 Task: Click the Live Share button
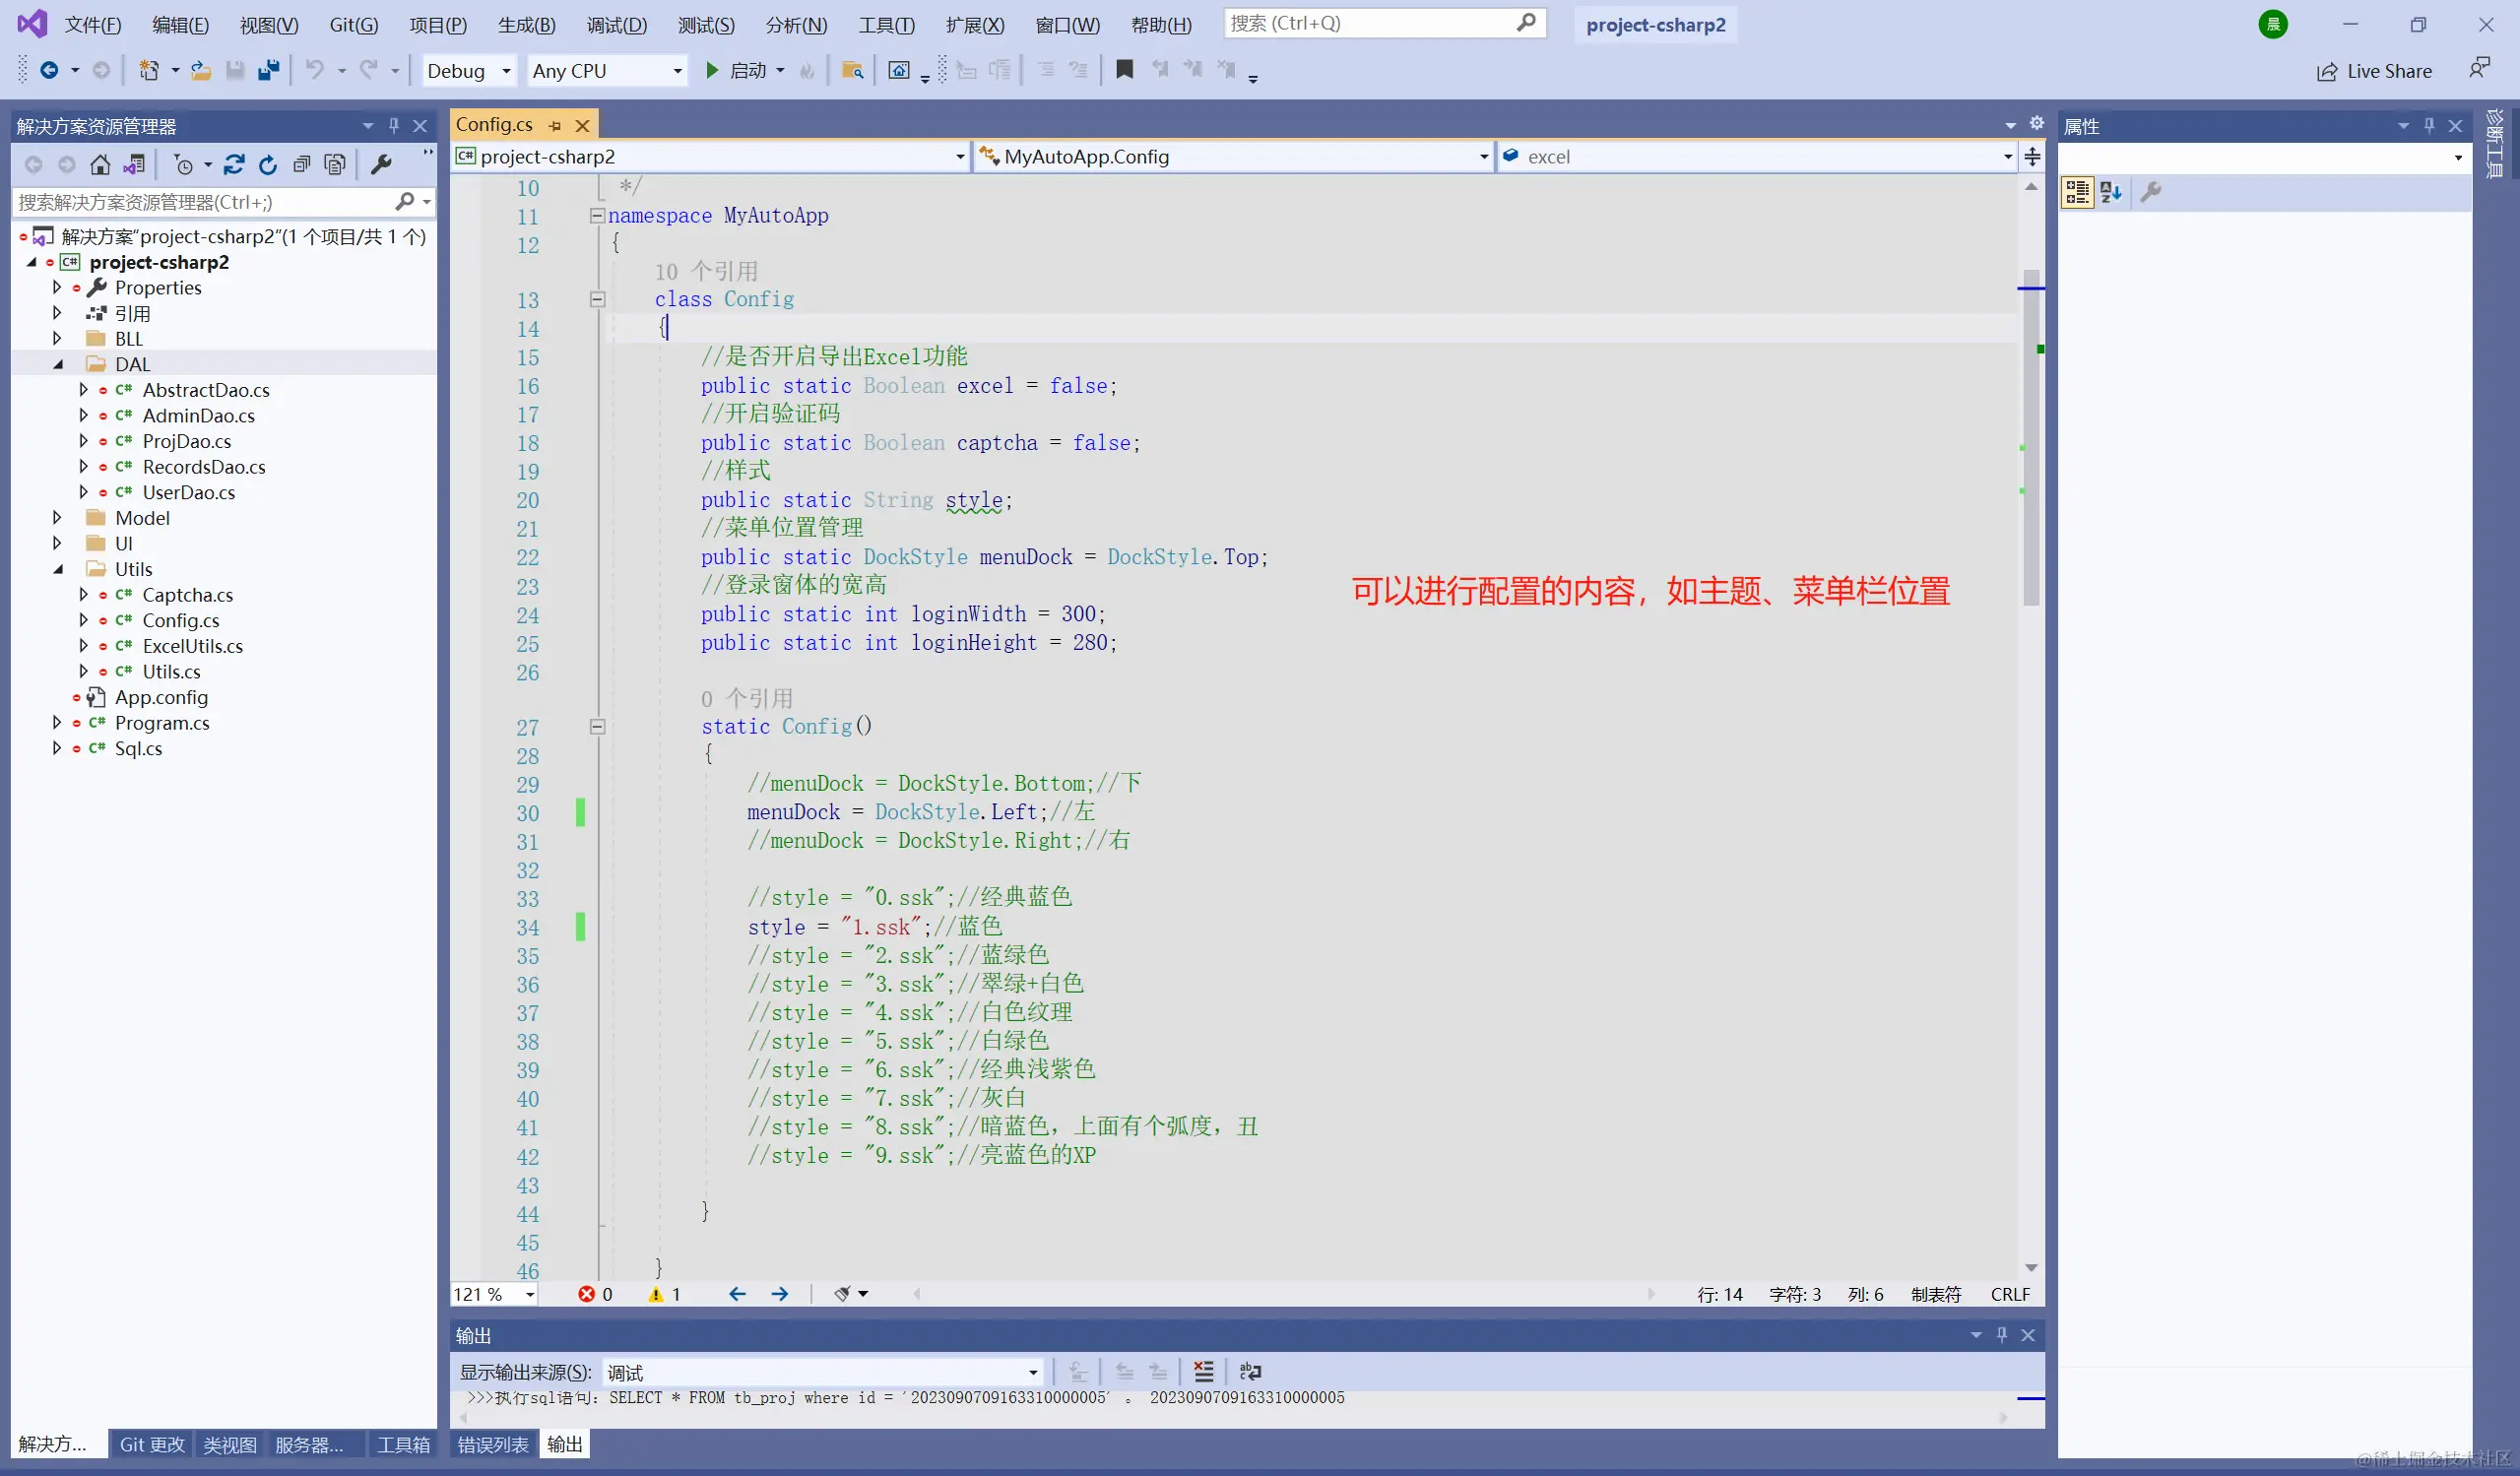click(x=2374, y=71)
